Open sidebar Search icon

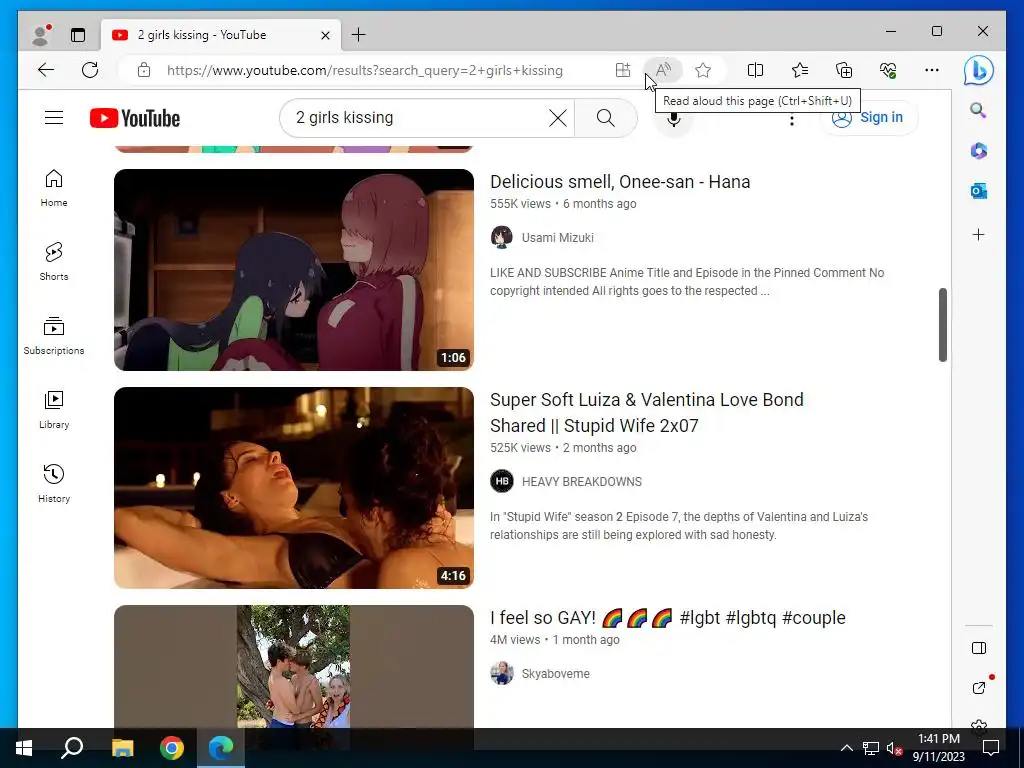[x=978, y=110]
